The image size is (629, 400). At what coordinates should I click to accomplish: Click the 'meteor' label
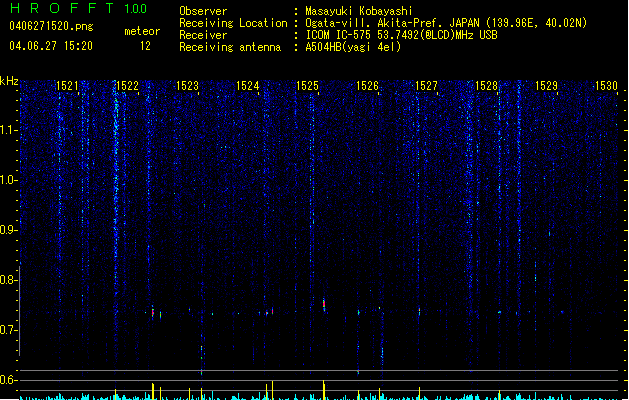(x=142, y=31)
